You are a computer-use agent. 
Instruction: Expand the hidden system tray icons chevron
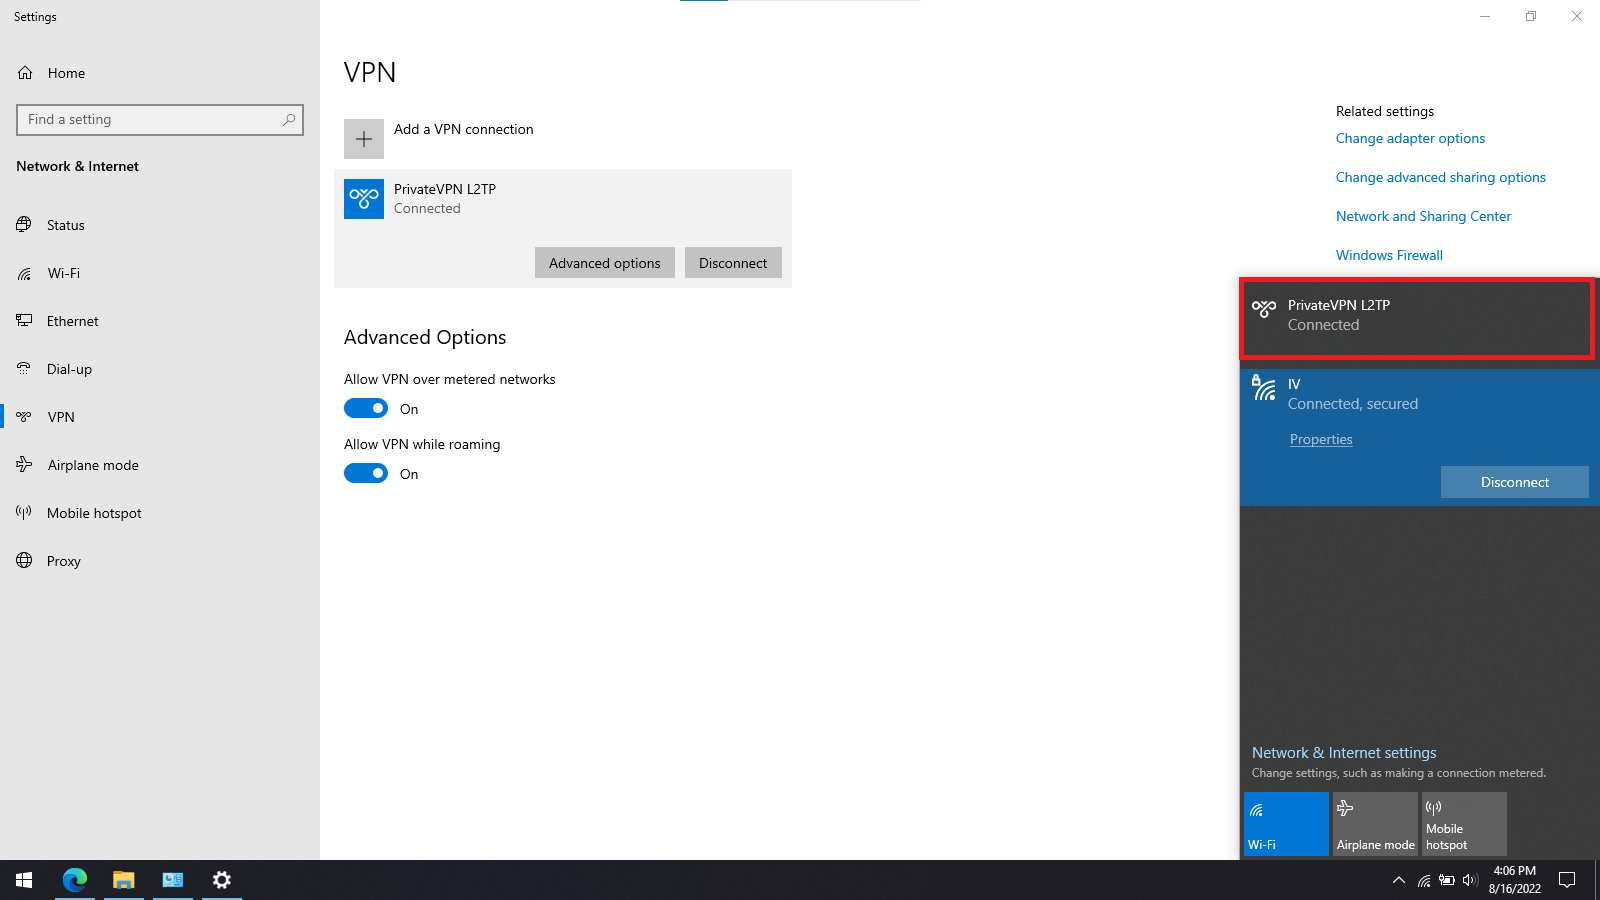click(x=1399, y=880)
